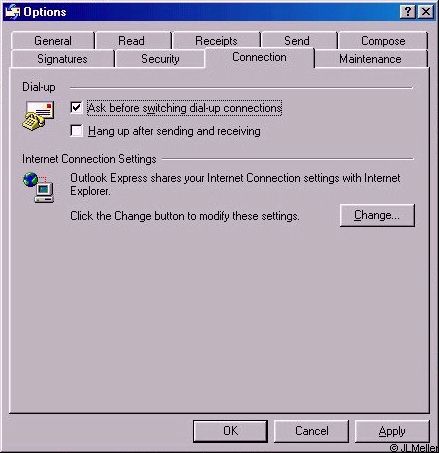Select the Send tab

pos(299,41)
